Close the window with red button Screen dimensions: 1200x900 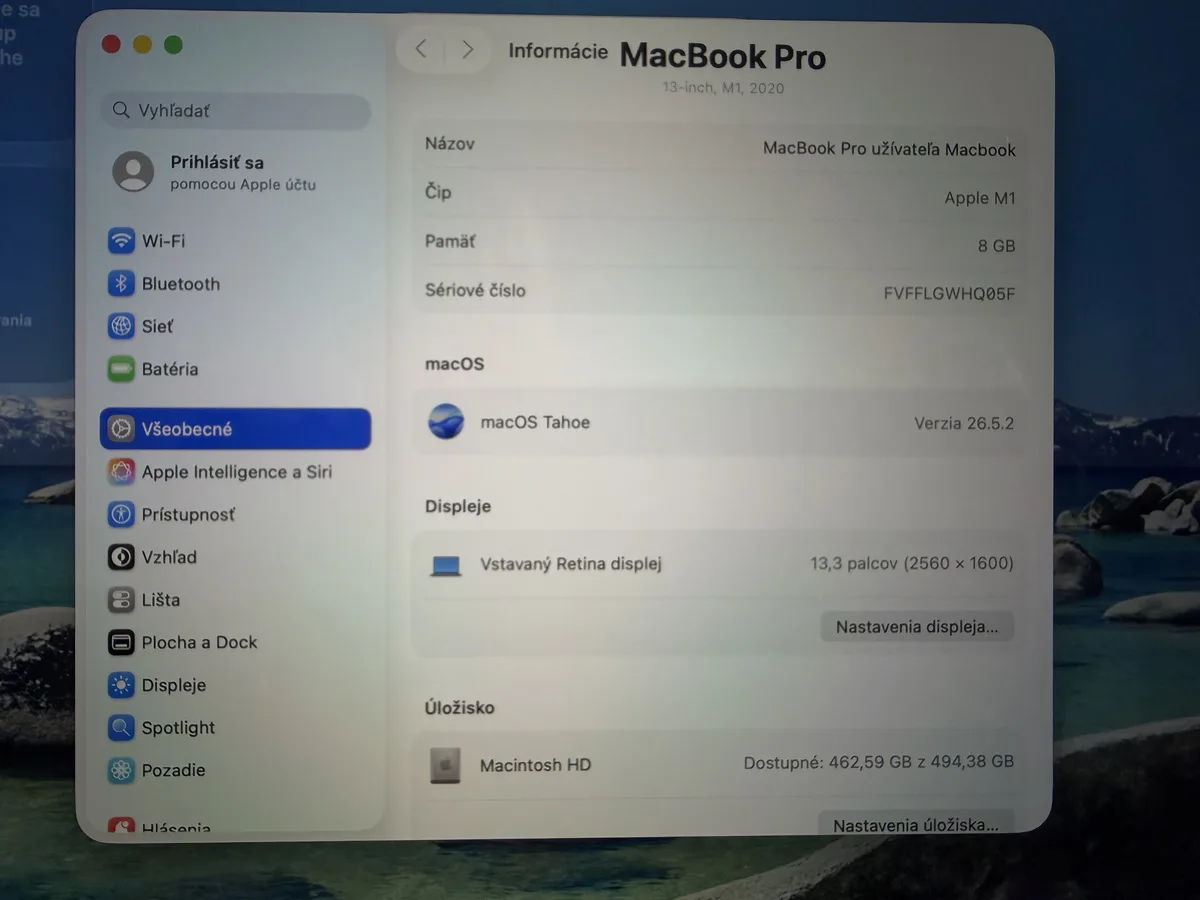(111, 44)
